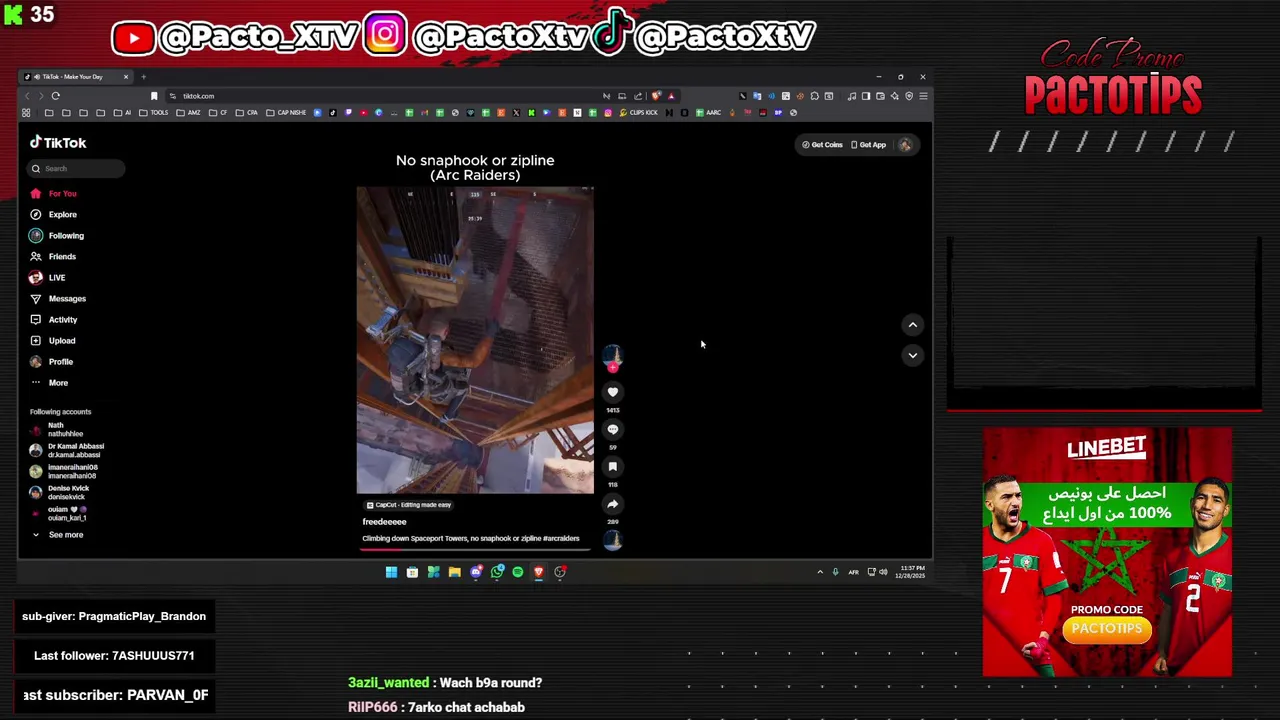Open a new browser tab with plus
This screenshot has width=1280, height=720.
click(143, 77)
